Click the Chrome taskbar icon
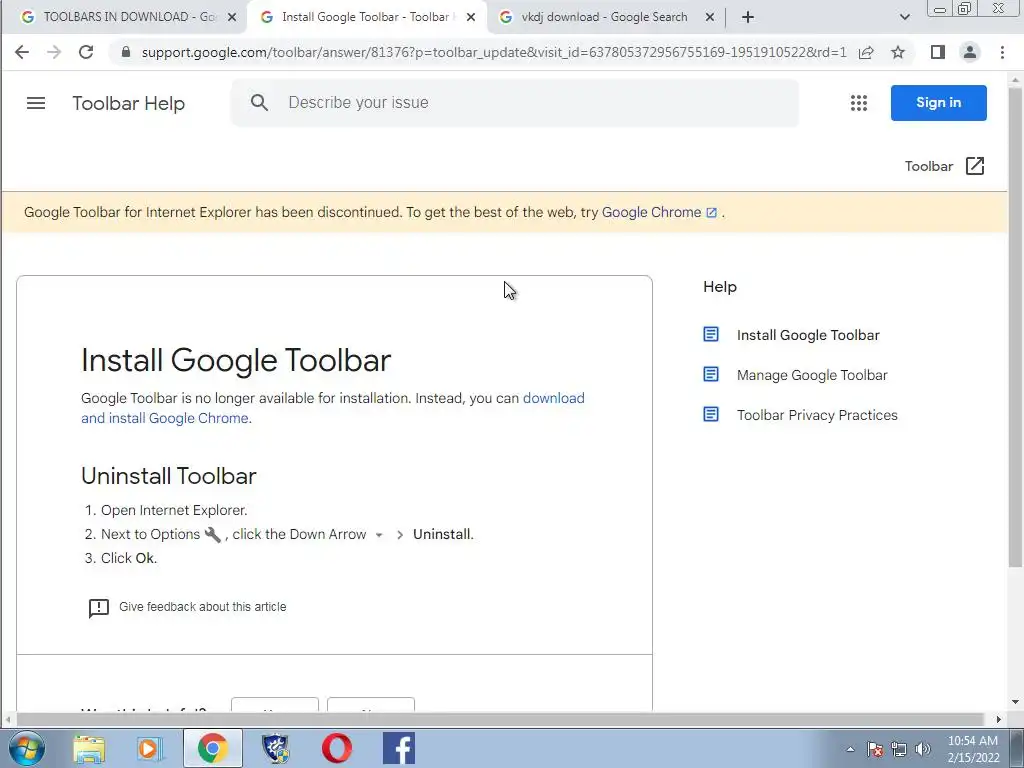Screen dimensions: 1024x768 coord(212,748)
